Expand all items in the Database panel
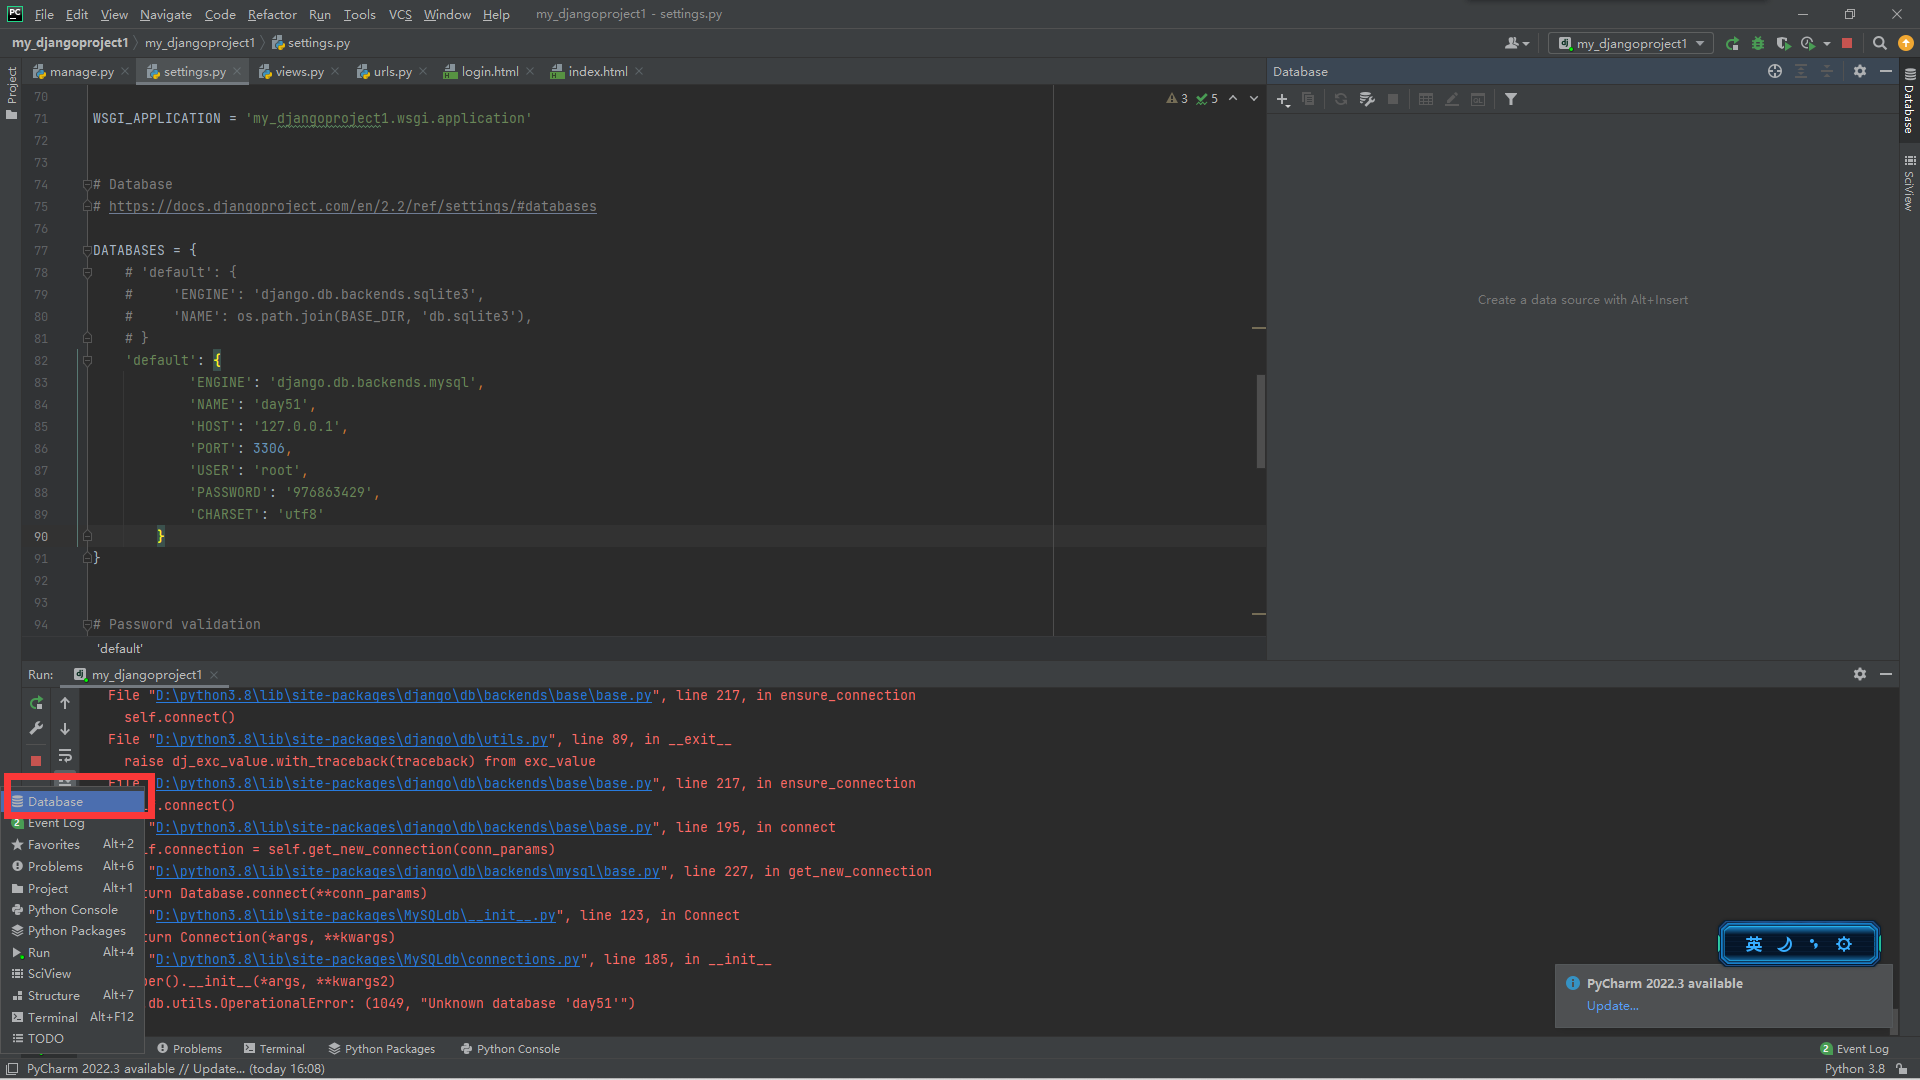Viewport: 1920px width, 1080px height. tap(1801, 71)
